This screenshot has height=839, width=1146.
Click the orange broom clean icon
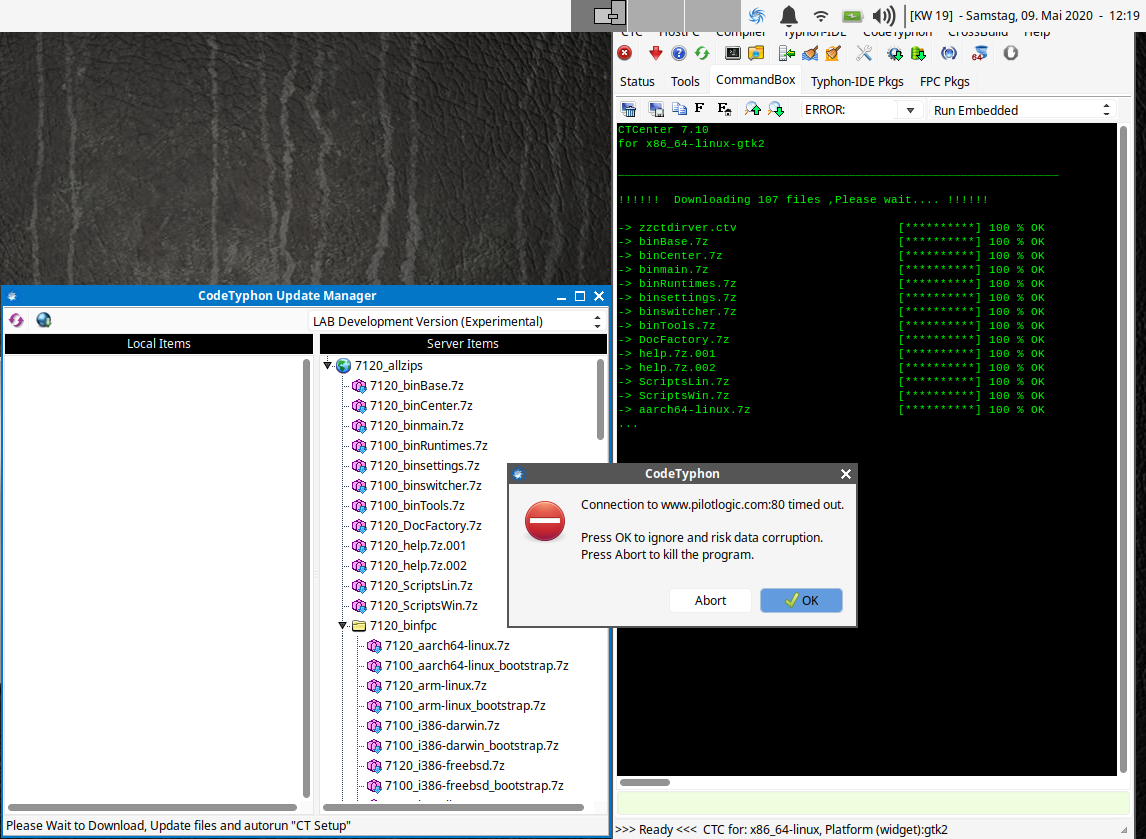tap(833, 53)
